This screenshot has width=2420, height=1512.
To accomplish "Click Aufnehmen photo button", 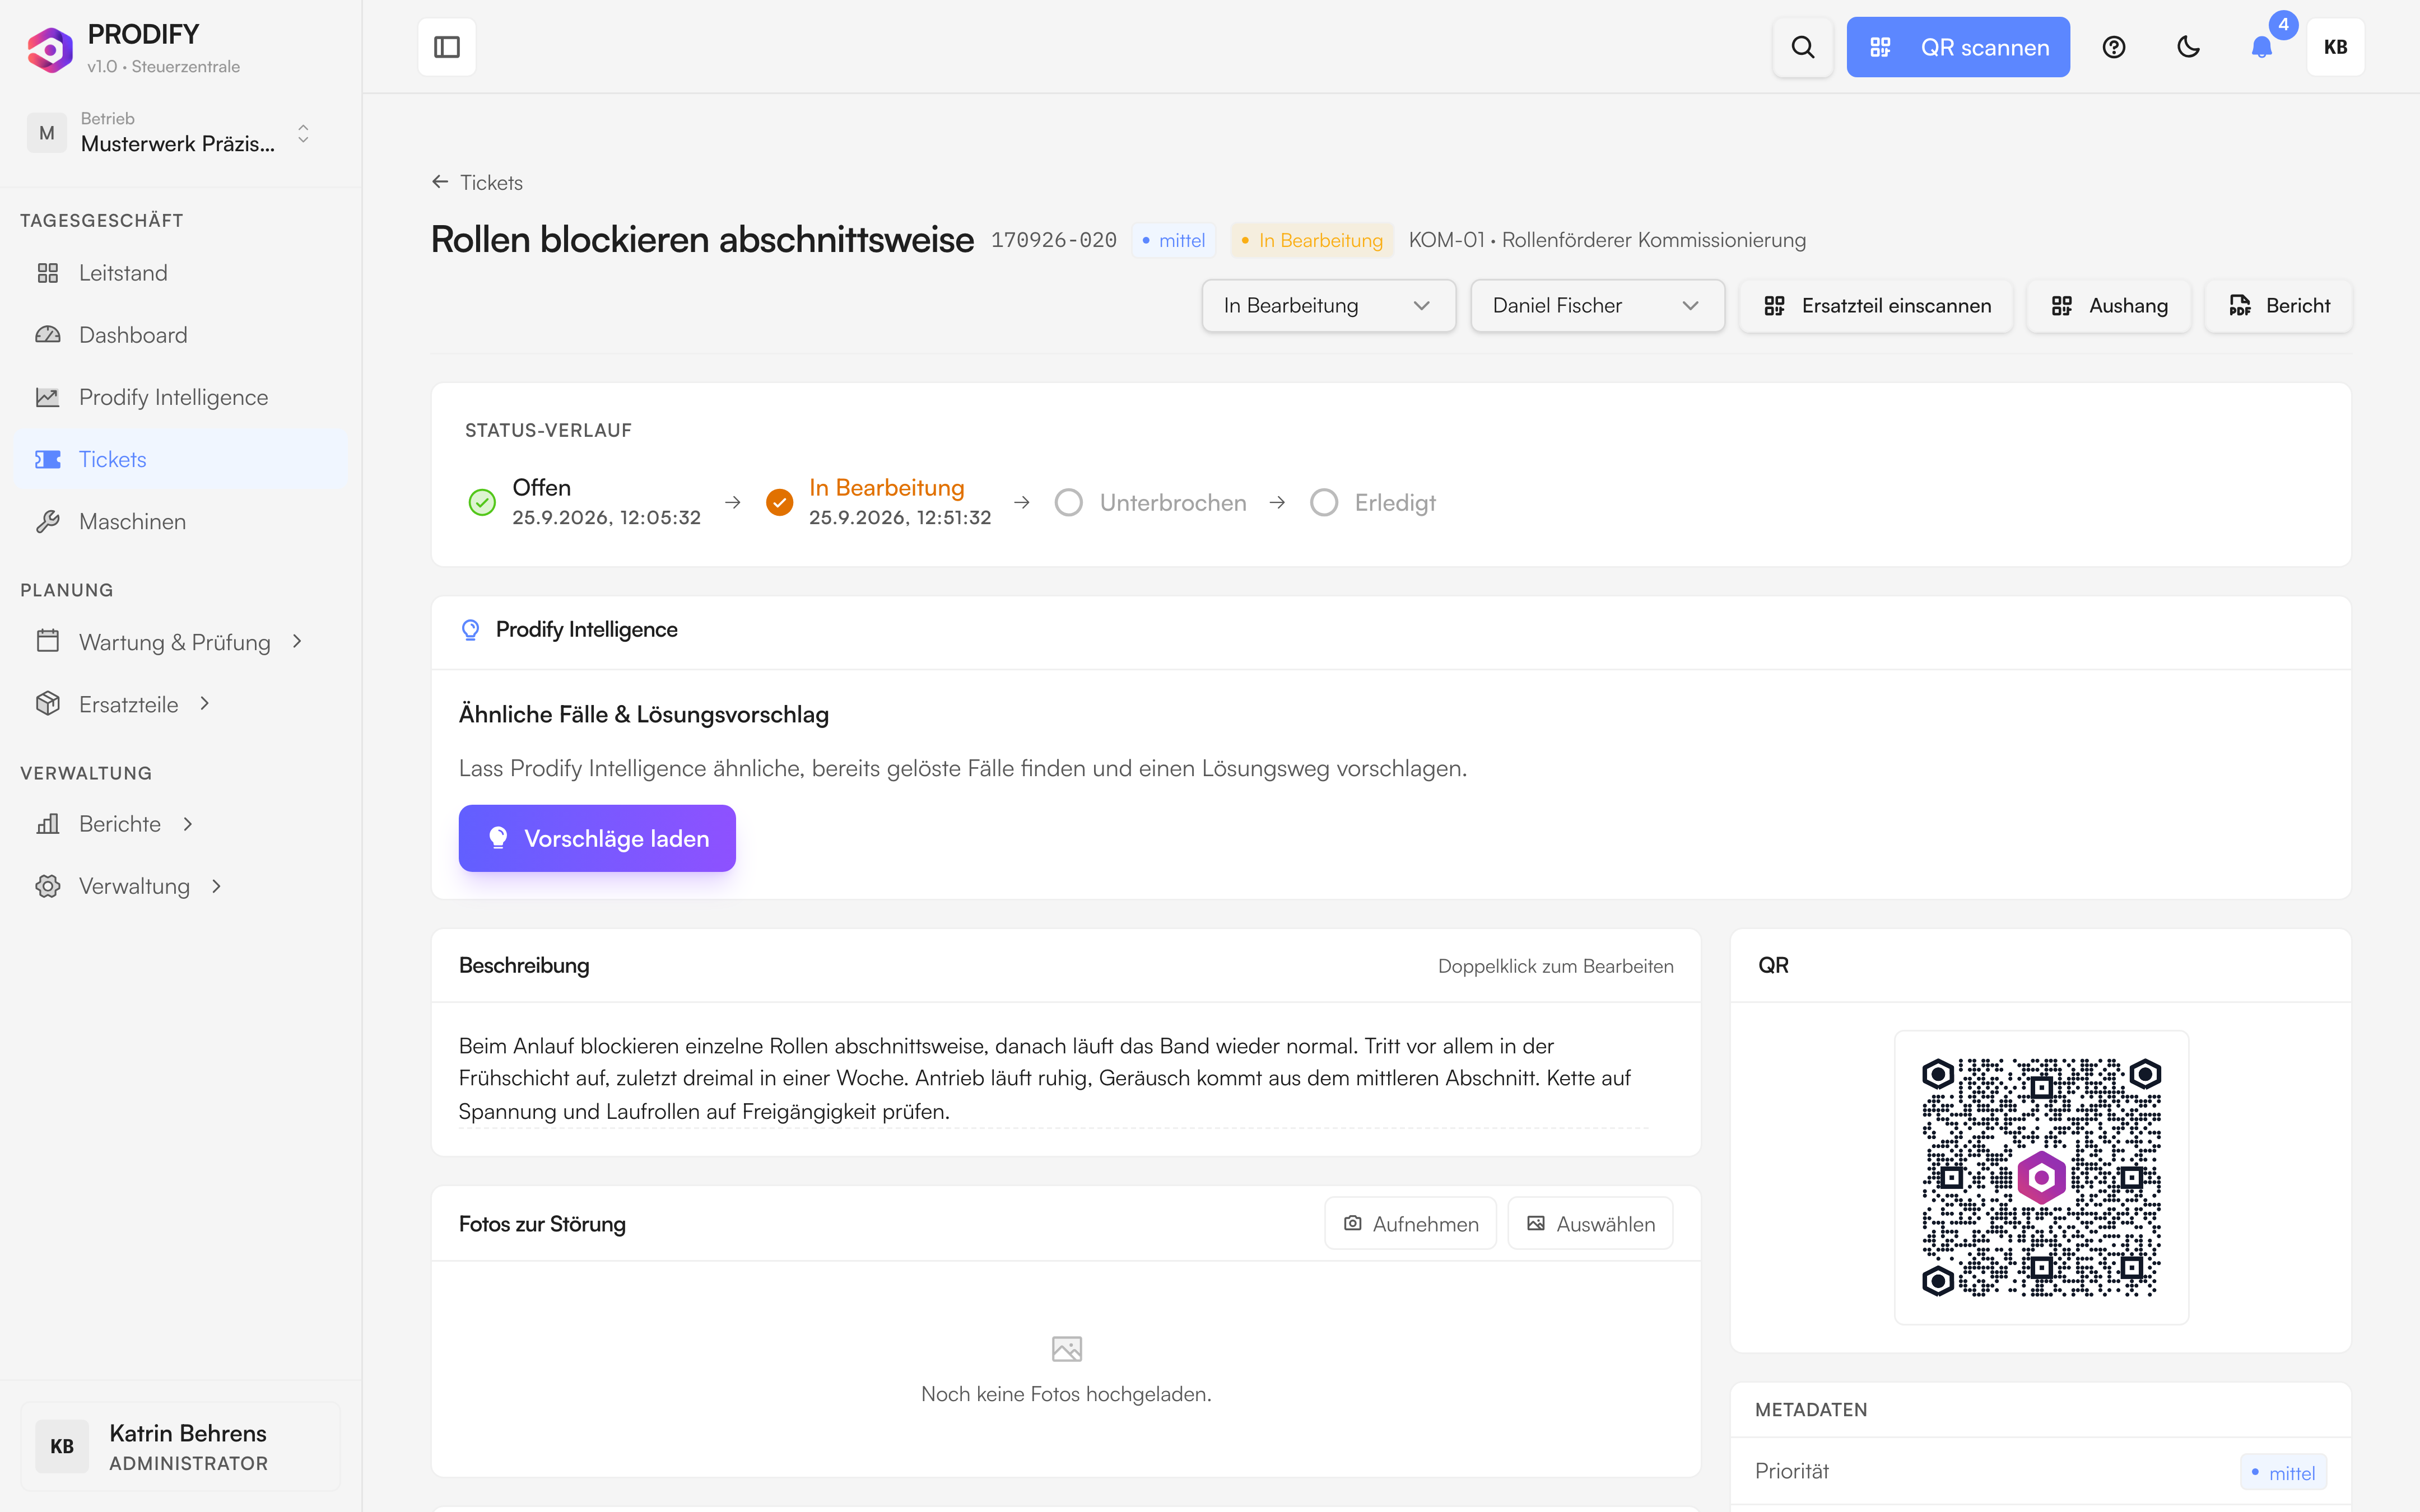I will [1410, 1223].
